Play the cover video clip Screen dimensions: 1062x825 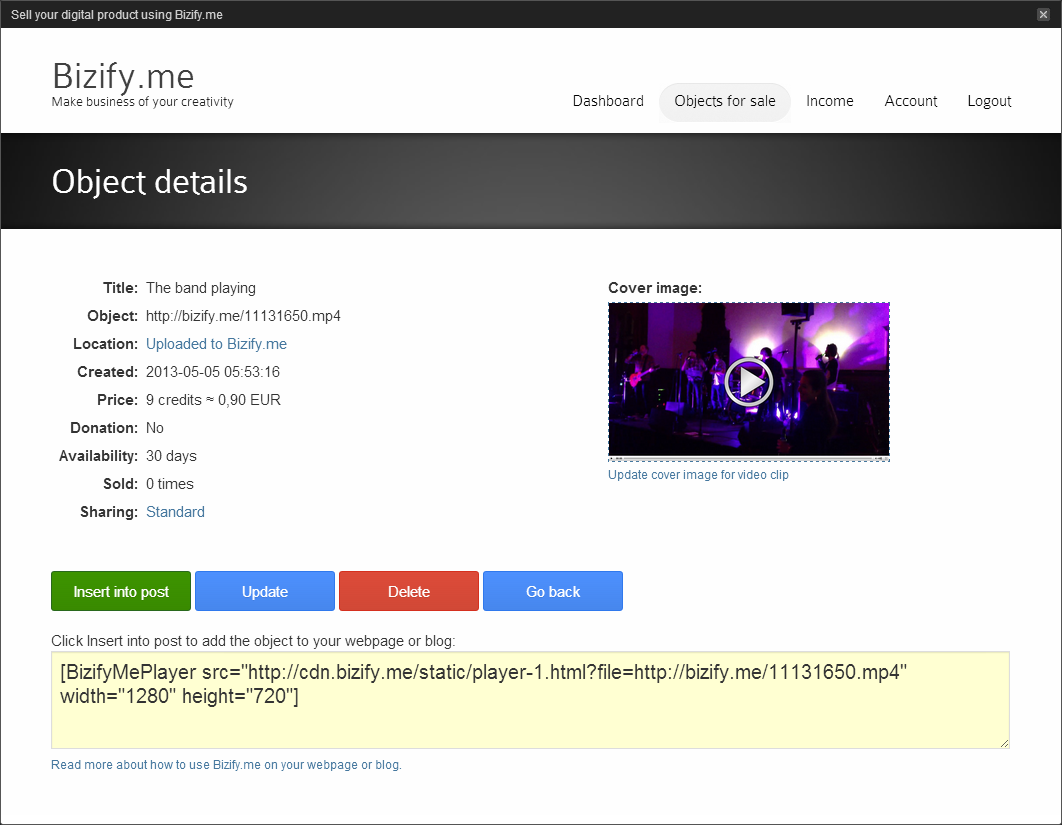pos(748,381)
